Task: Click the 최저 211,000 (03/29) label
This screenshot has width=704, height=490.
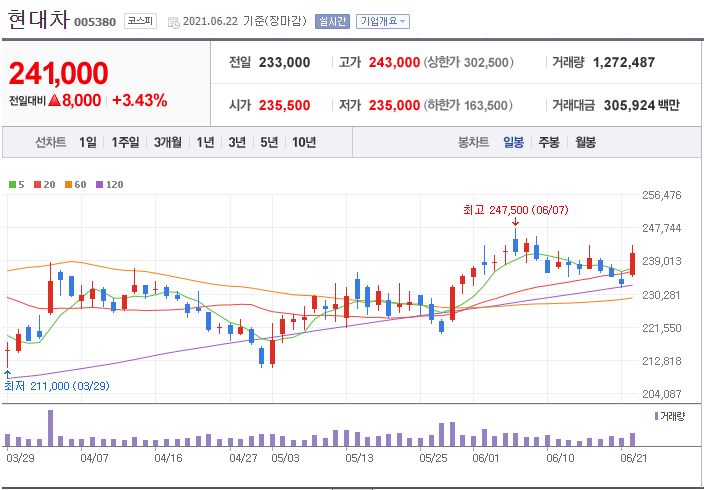Action: tap(57, 386)
